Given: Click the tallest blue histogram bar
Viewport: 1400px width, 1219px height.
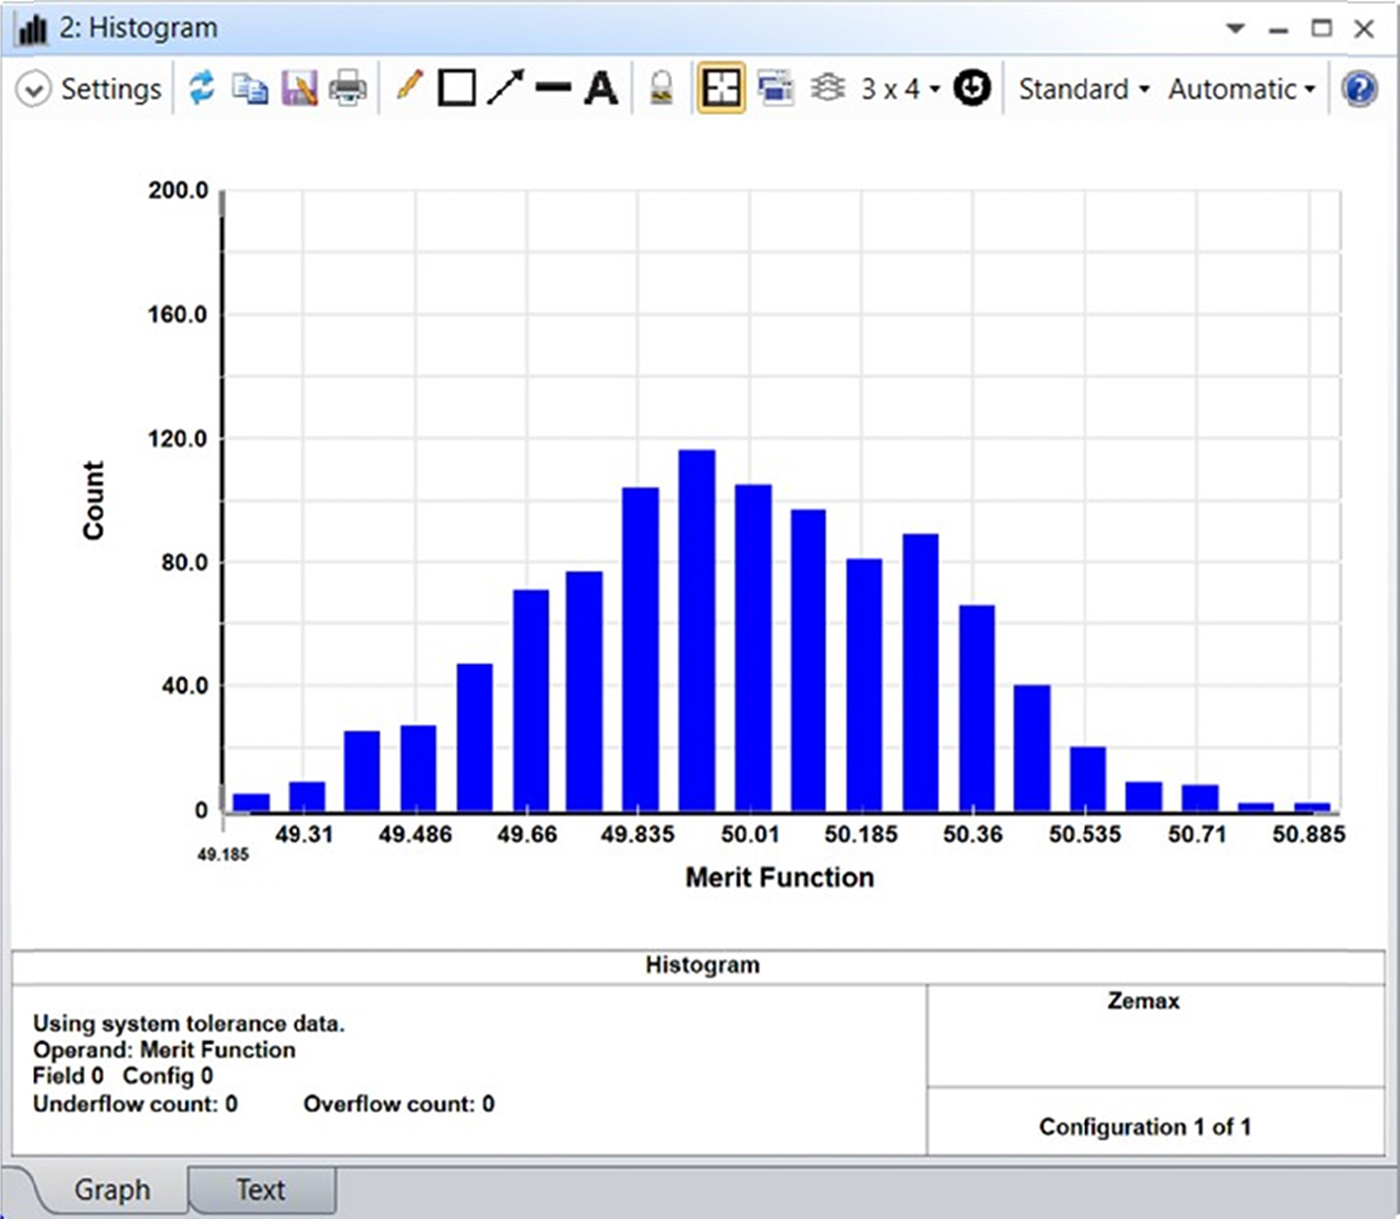Looking at the screenshot, I should click(x=697, y=630).
